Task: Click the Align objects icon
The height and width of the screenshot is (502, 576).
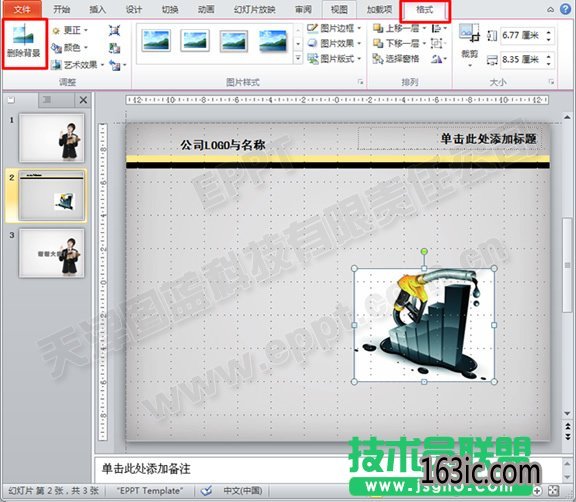Action: coord(439,28)
